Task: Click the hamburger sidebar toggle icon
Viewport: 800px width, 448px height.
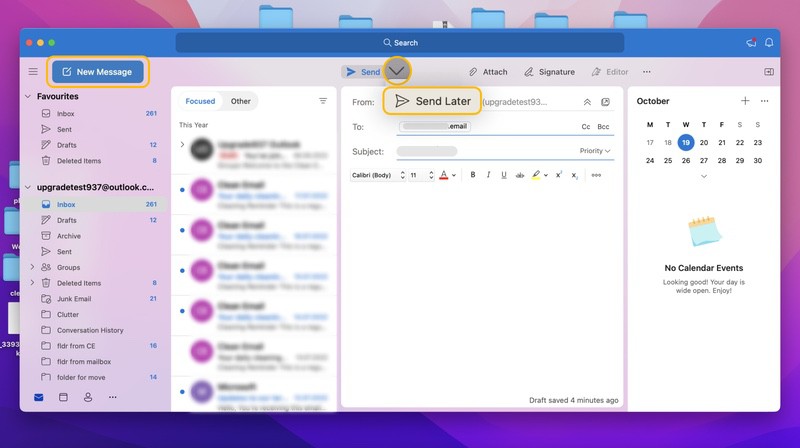Action: click(x=33, y=71)
